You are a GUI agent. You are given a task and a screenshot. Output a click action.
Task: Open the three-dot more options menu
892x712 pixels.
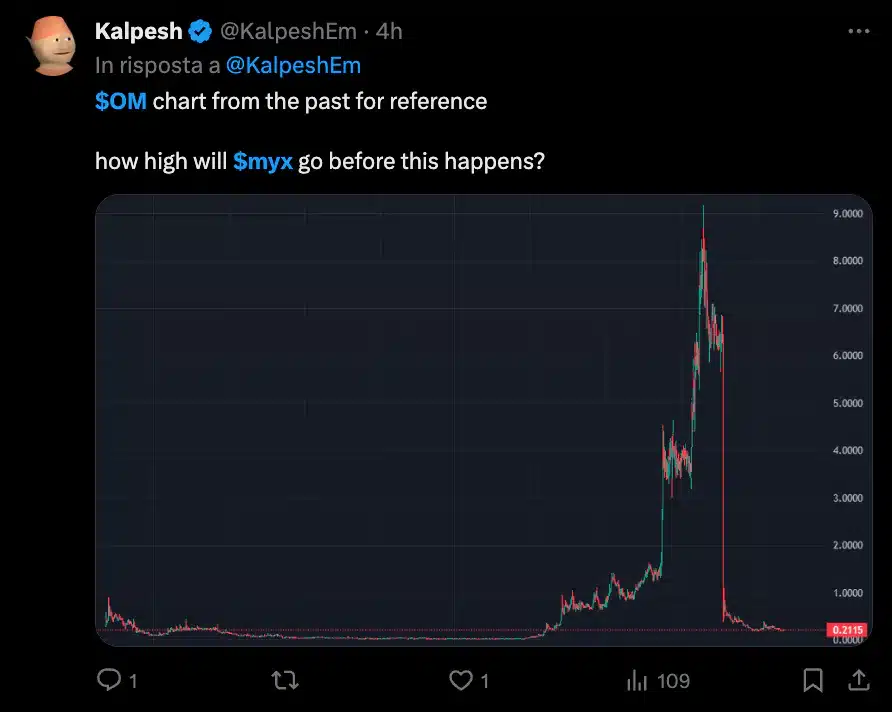tap(858, 31)
